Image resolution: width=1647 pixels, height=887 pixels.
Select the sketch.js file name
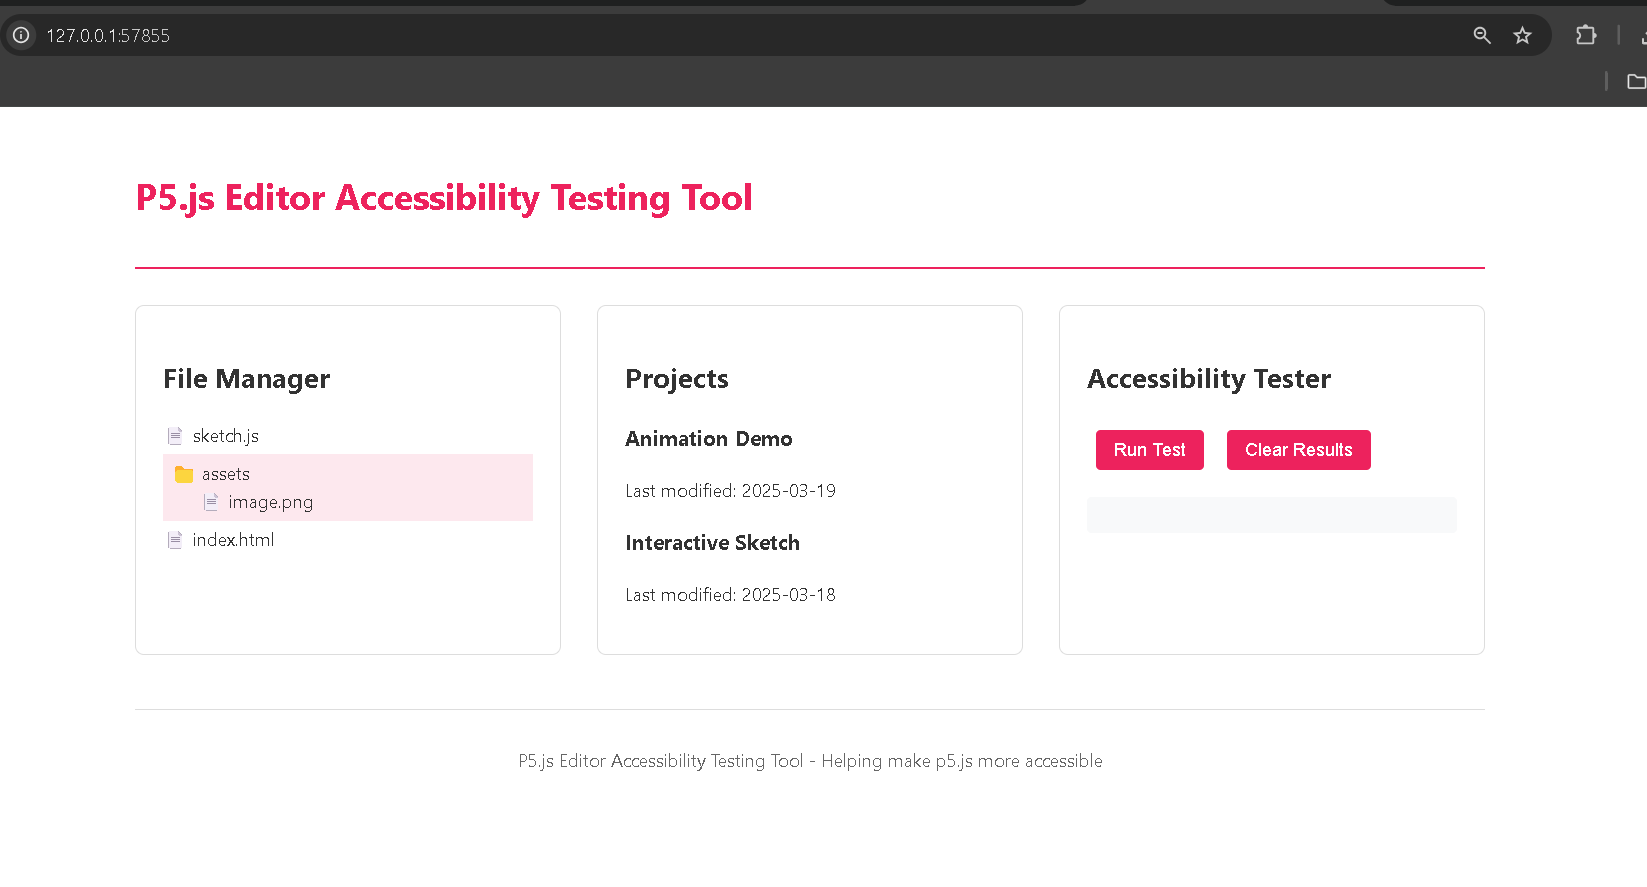(226, 436)
